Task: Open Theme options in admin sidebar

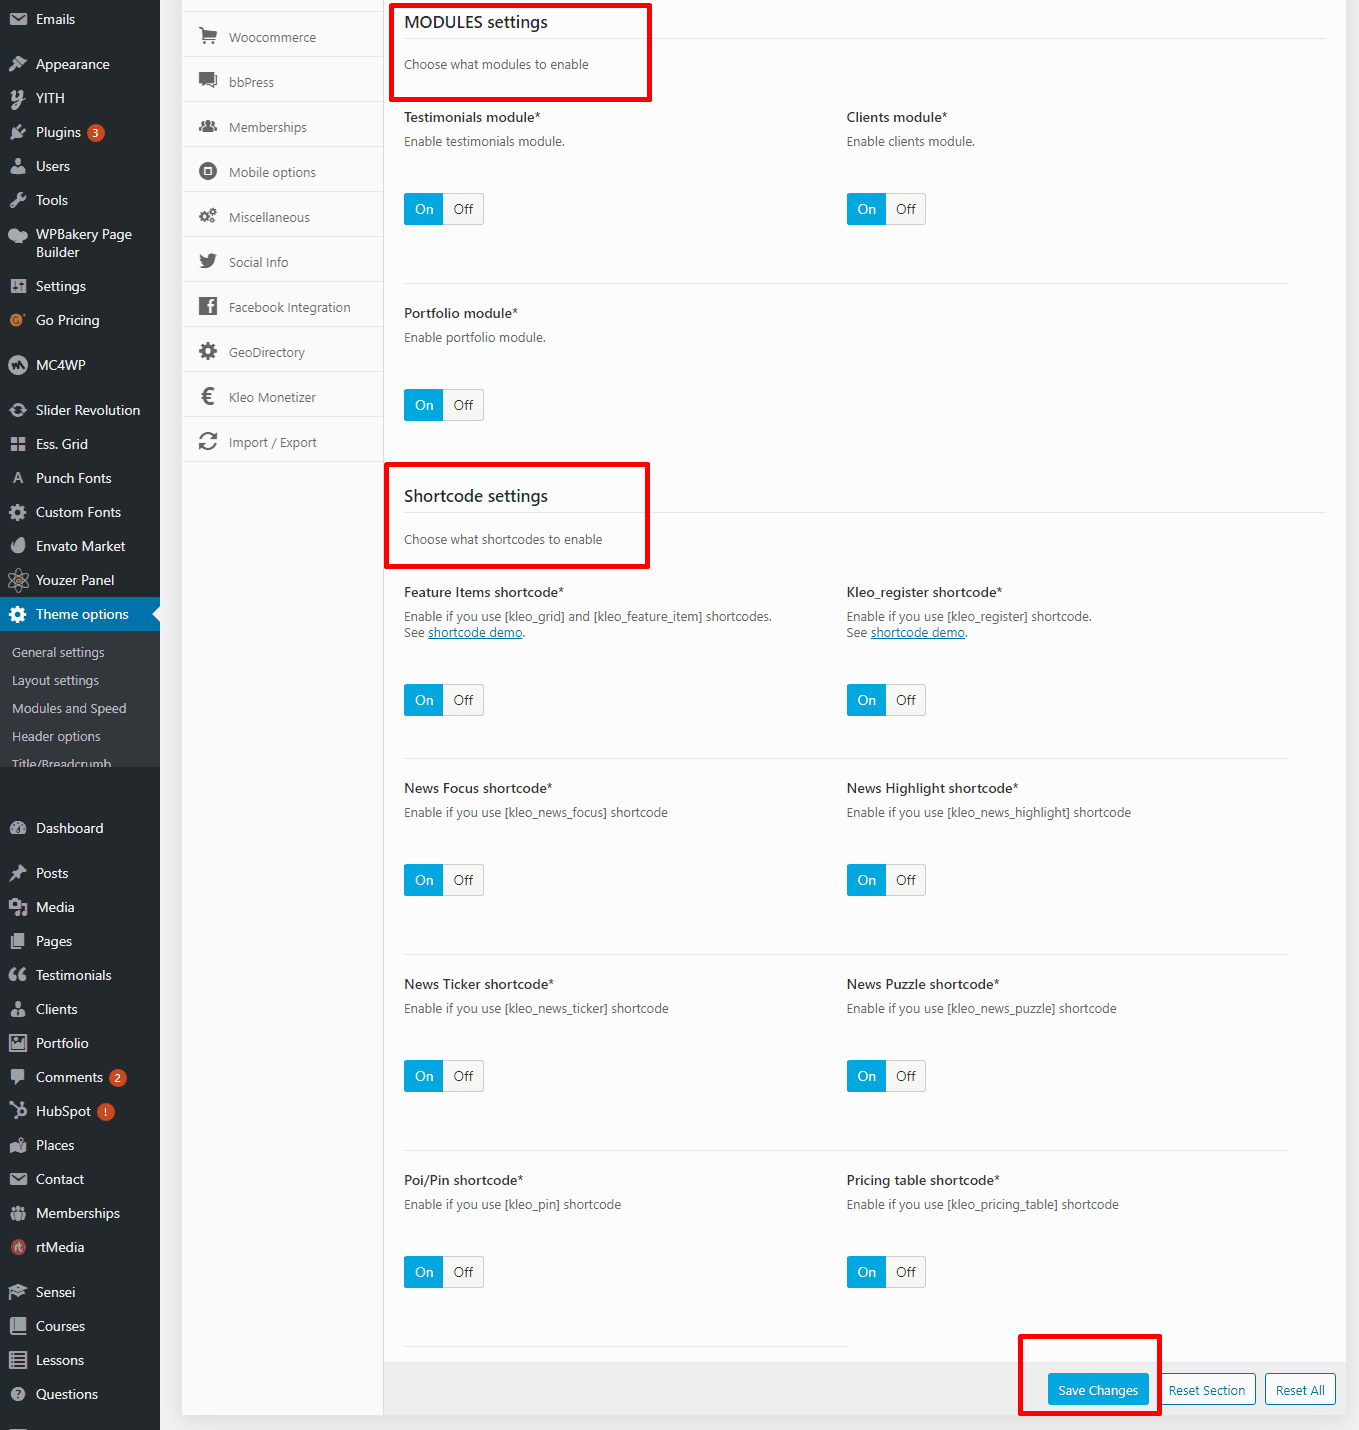Action: [80, 614]
